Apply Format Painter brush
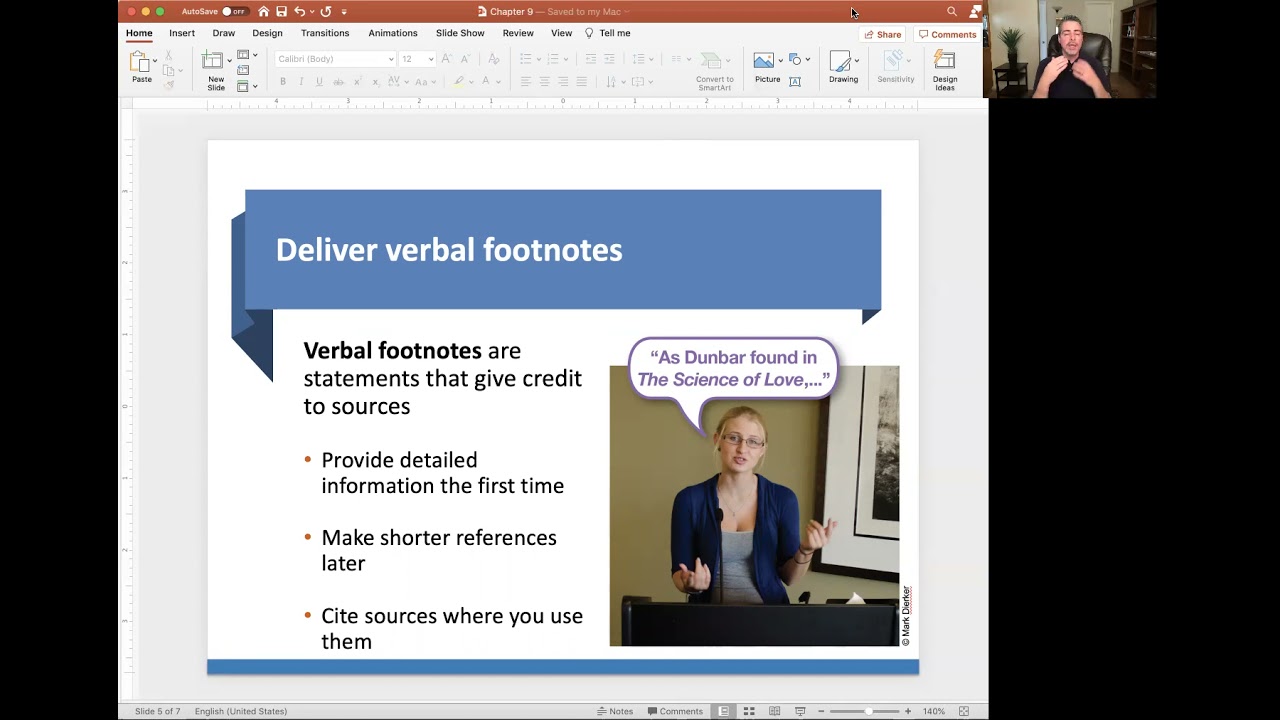 (x=169, y=85)
